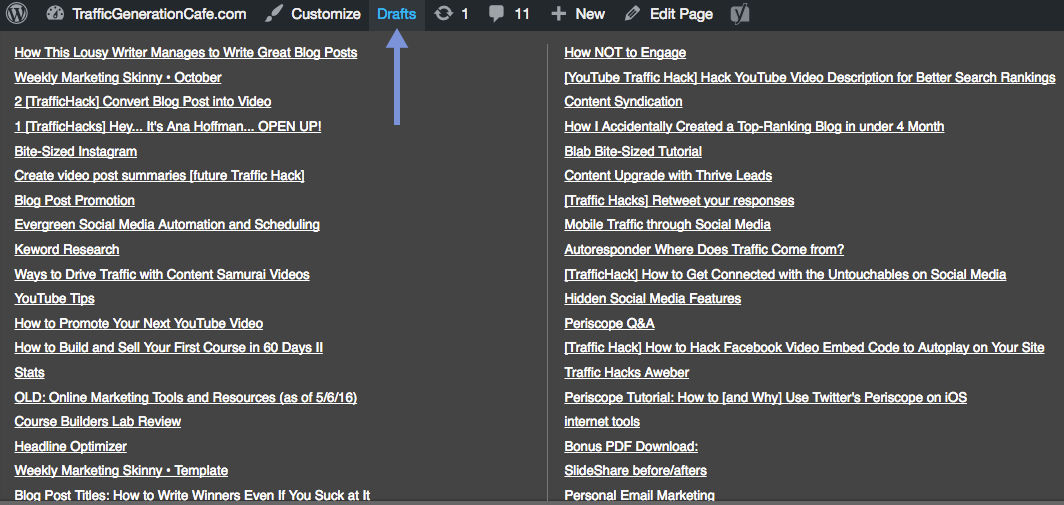This screenshot has width=1064, height=505.
Task: Open Create video post summaries draft
Action: (159, 176)
